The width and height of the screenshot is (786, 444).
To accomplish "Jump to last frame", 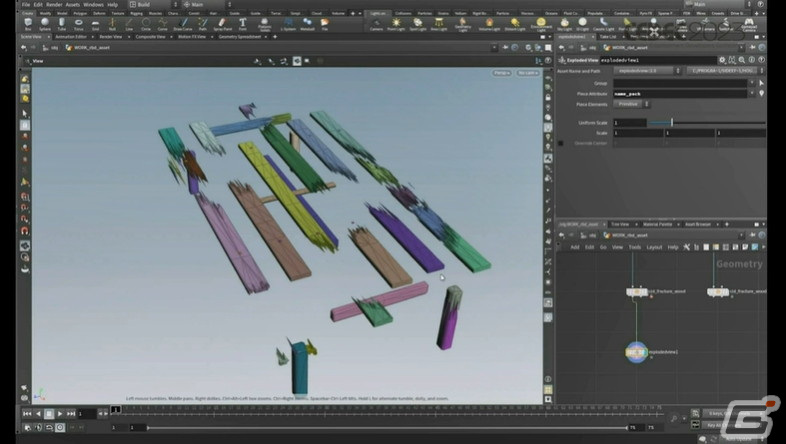I will (x=71, y=413).
